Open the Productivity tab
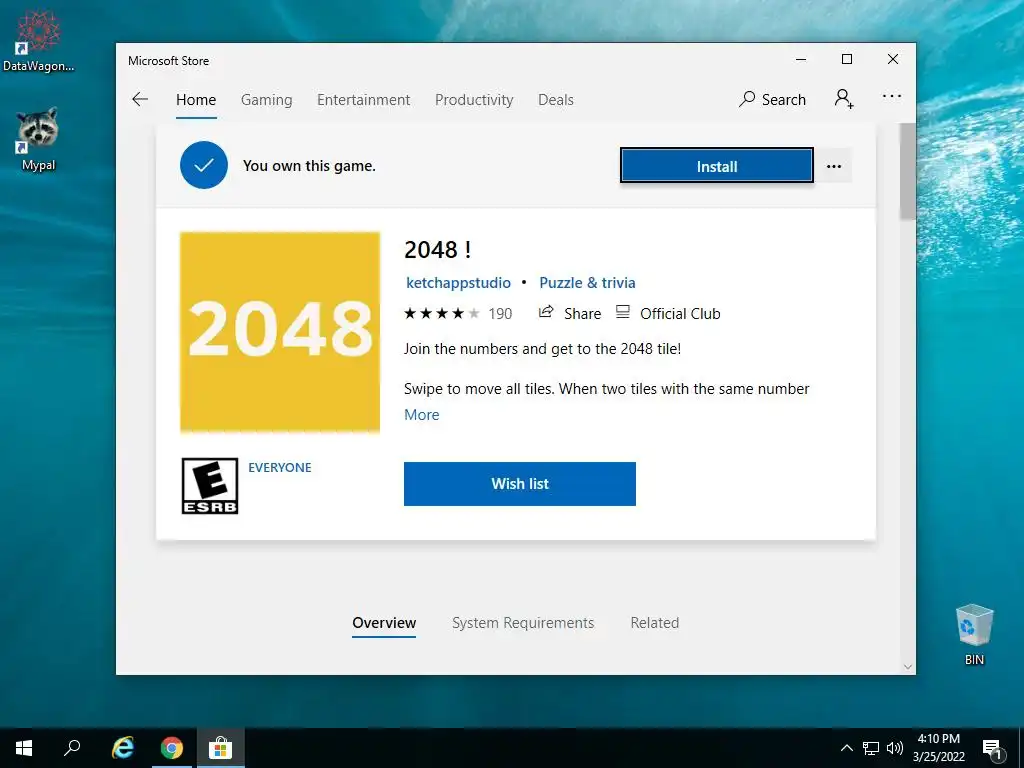The height and width of the screenshot is (768, 1024). [x=474, y=100]
